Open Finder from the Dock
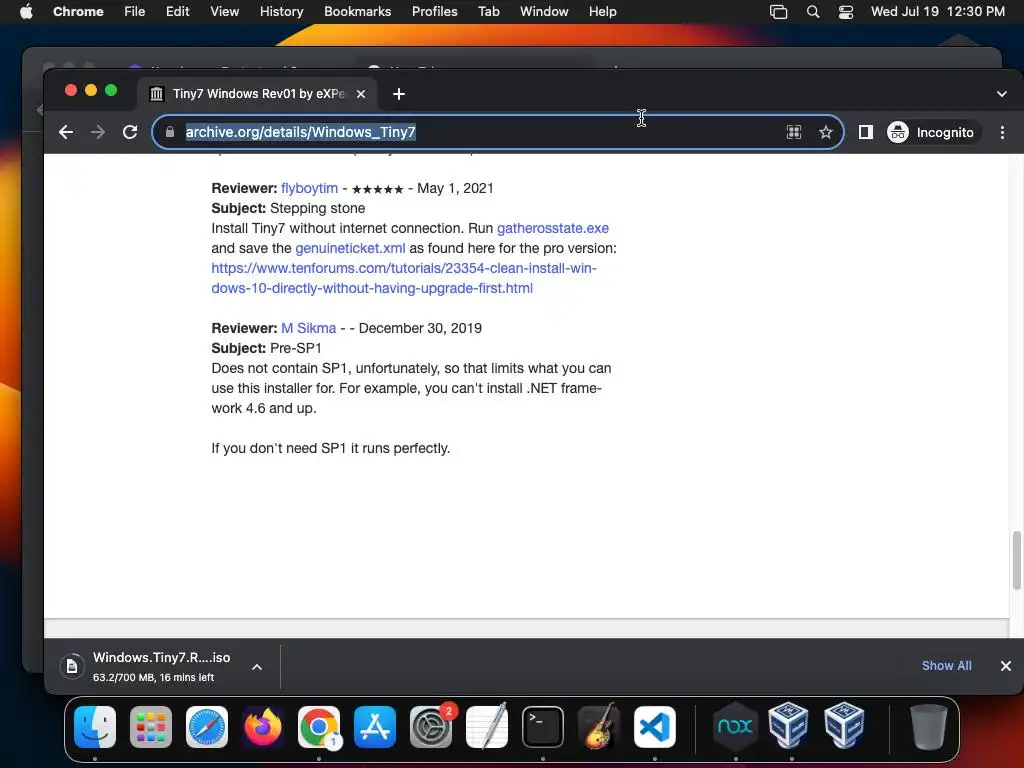1024x768 pixels. click(95, 727)
